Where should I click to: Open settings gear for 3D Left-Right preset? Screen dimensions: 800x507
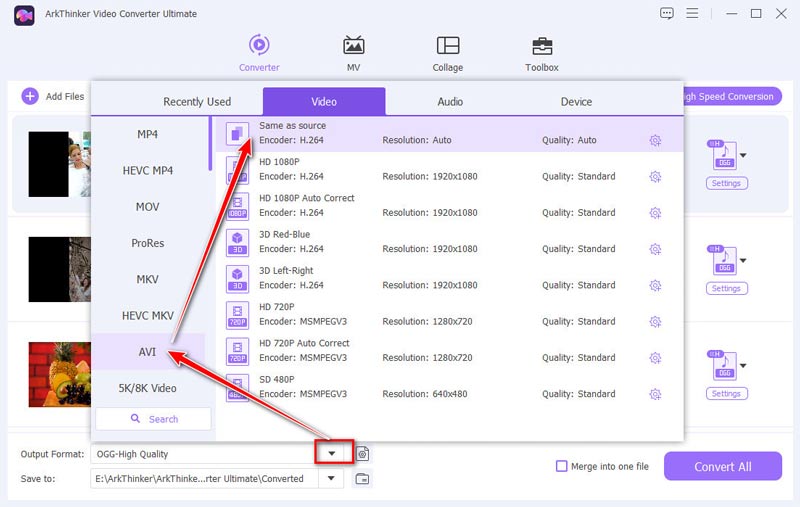click(655, 285)
